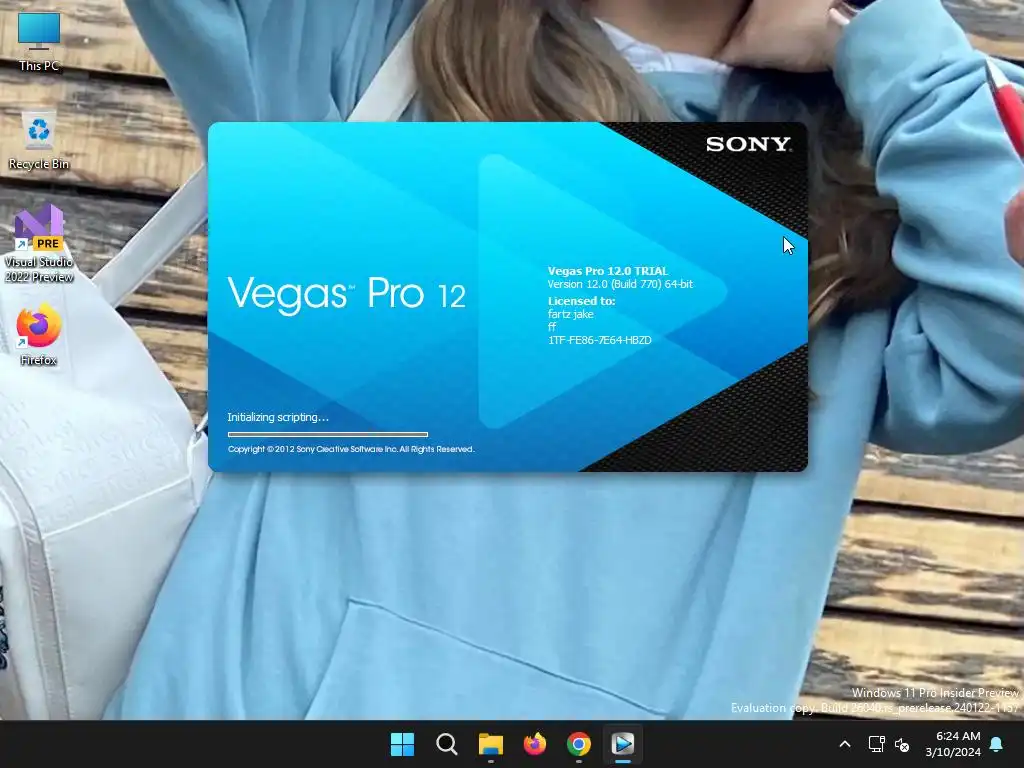The width and height of the screenshot is (1024, 768).
Task: Click the splash loading progress bar
Action: (328, 434)
